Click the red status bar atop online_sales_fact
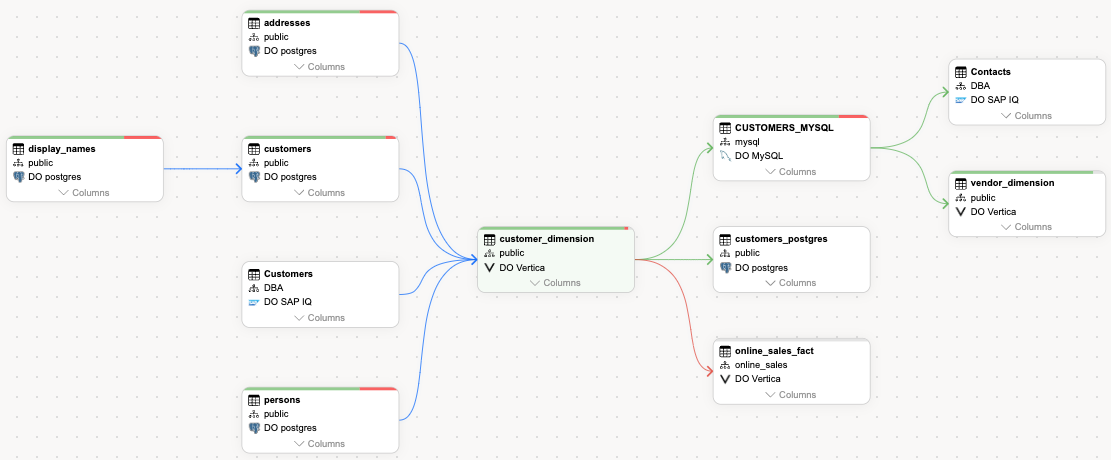1111x460 pixels. (x=791, y=340)
